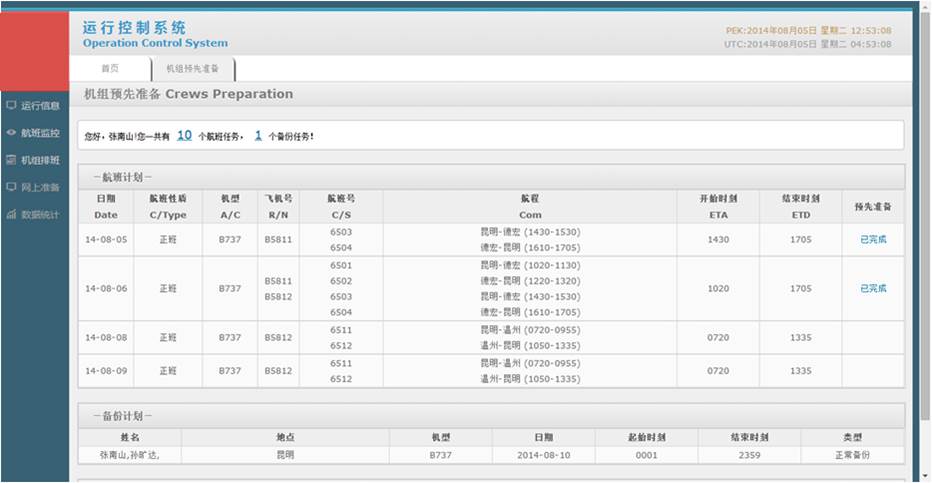Screen dimensions: 932x483
Task: Click the 日期 Date column header
Action: [x=106, y=207]
